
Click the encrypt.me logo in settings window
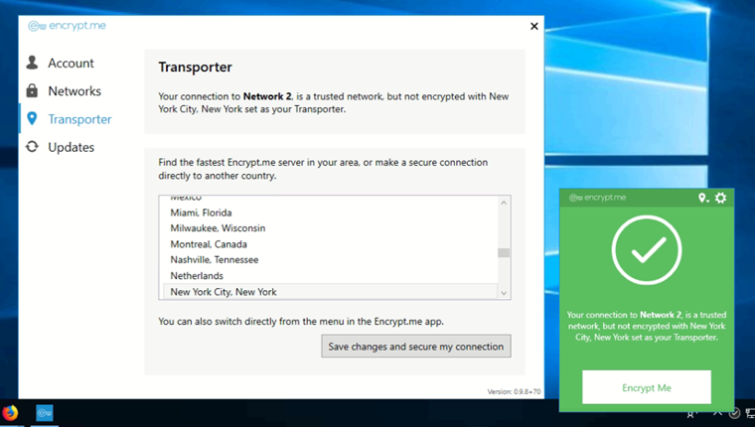(x=67, y=26)
